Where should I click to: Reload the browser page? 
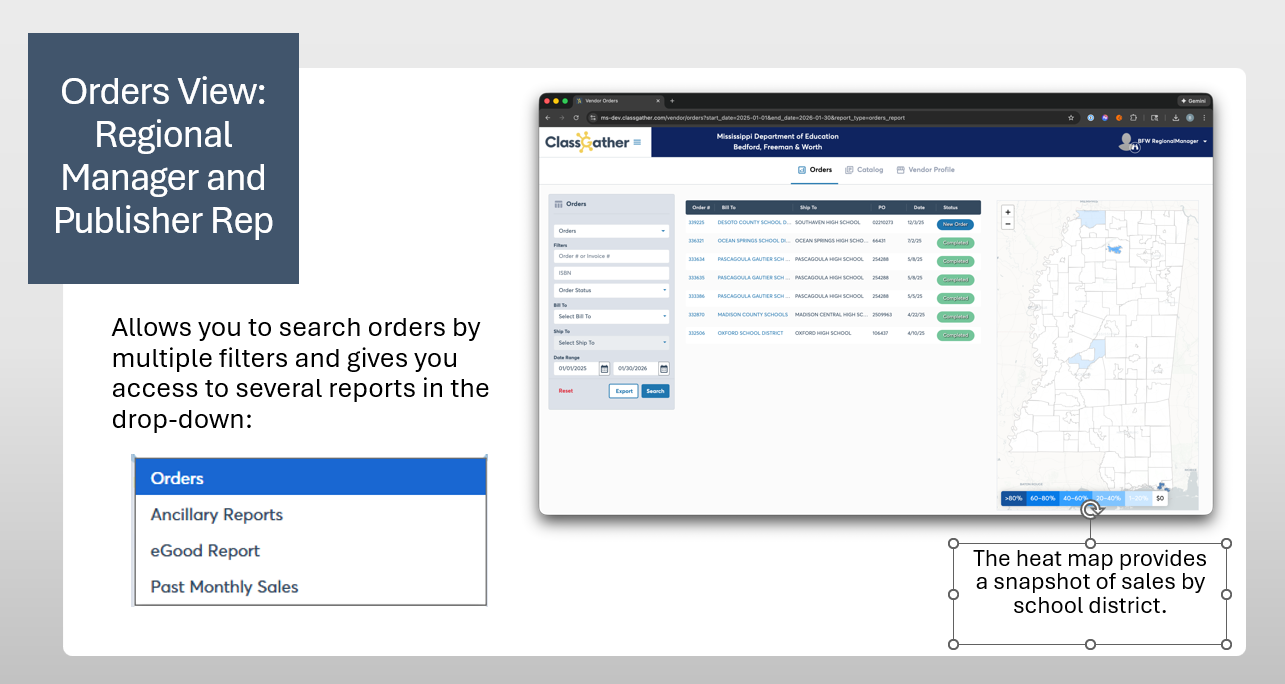[x=576, y=117]
